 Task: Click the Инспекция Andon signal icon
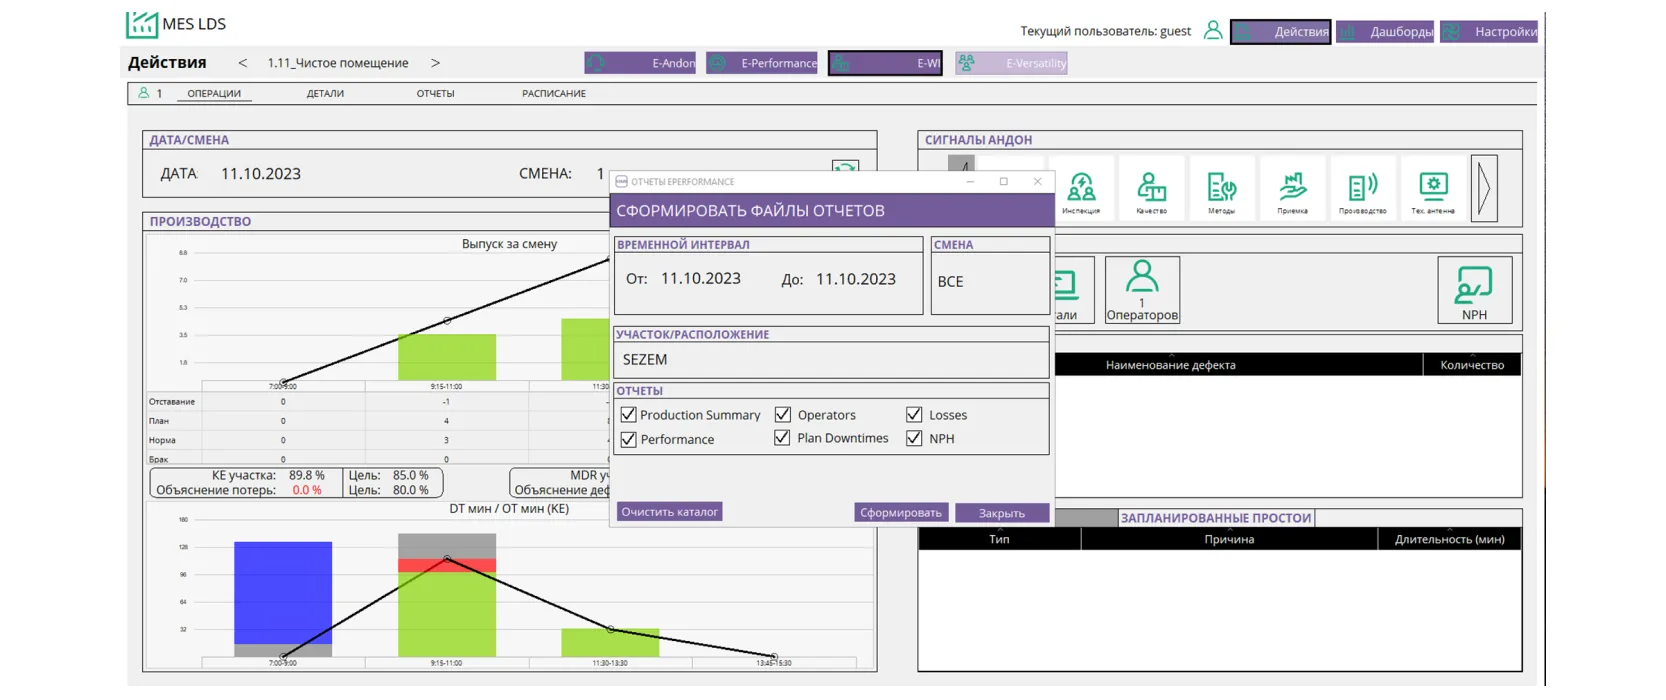click(1080, 188)
